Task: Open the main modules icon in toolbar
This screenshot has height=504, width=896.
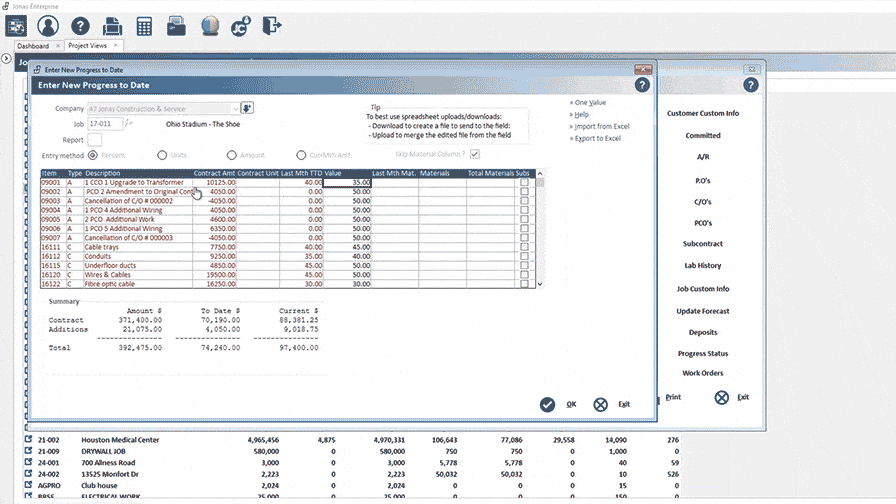Action: click(x=16, y=26)
